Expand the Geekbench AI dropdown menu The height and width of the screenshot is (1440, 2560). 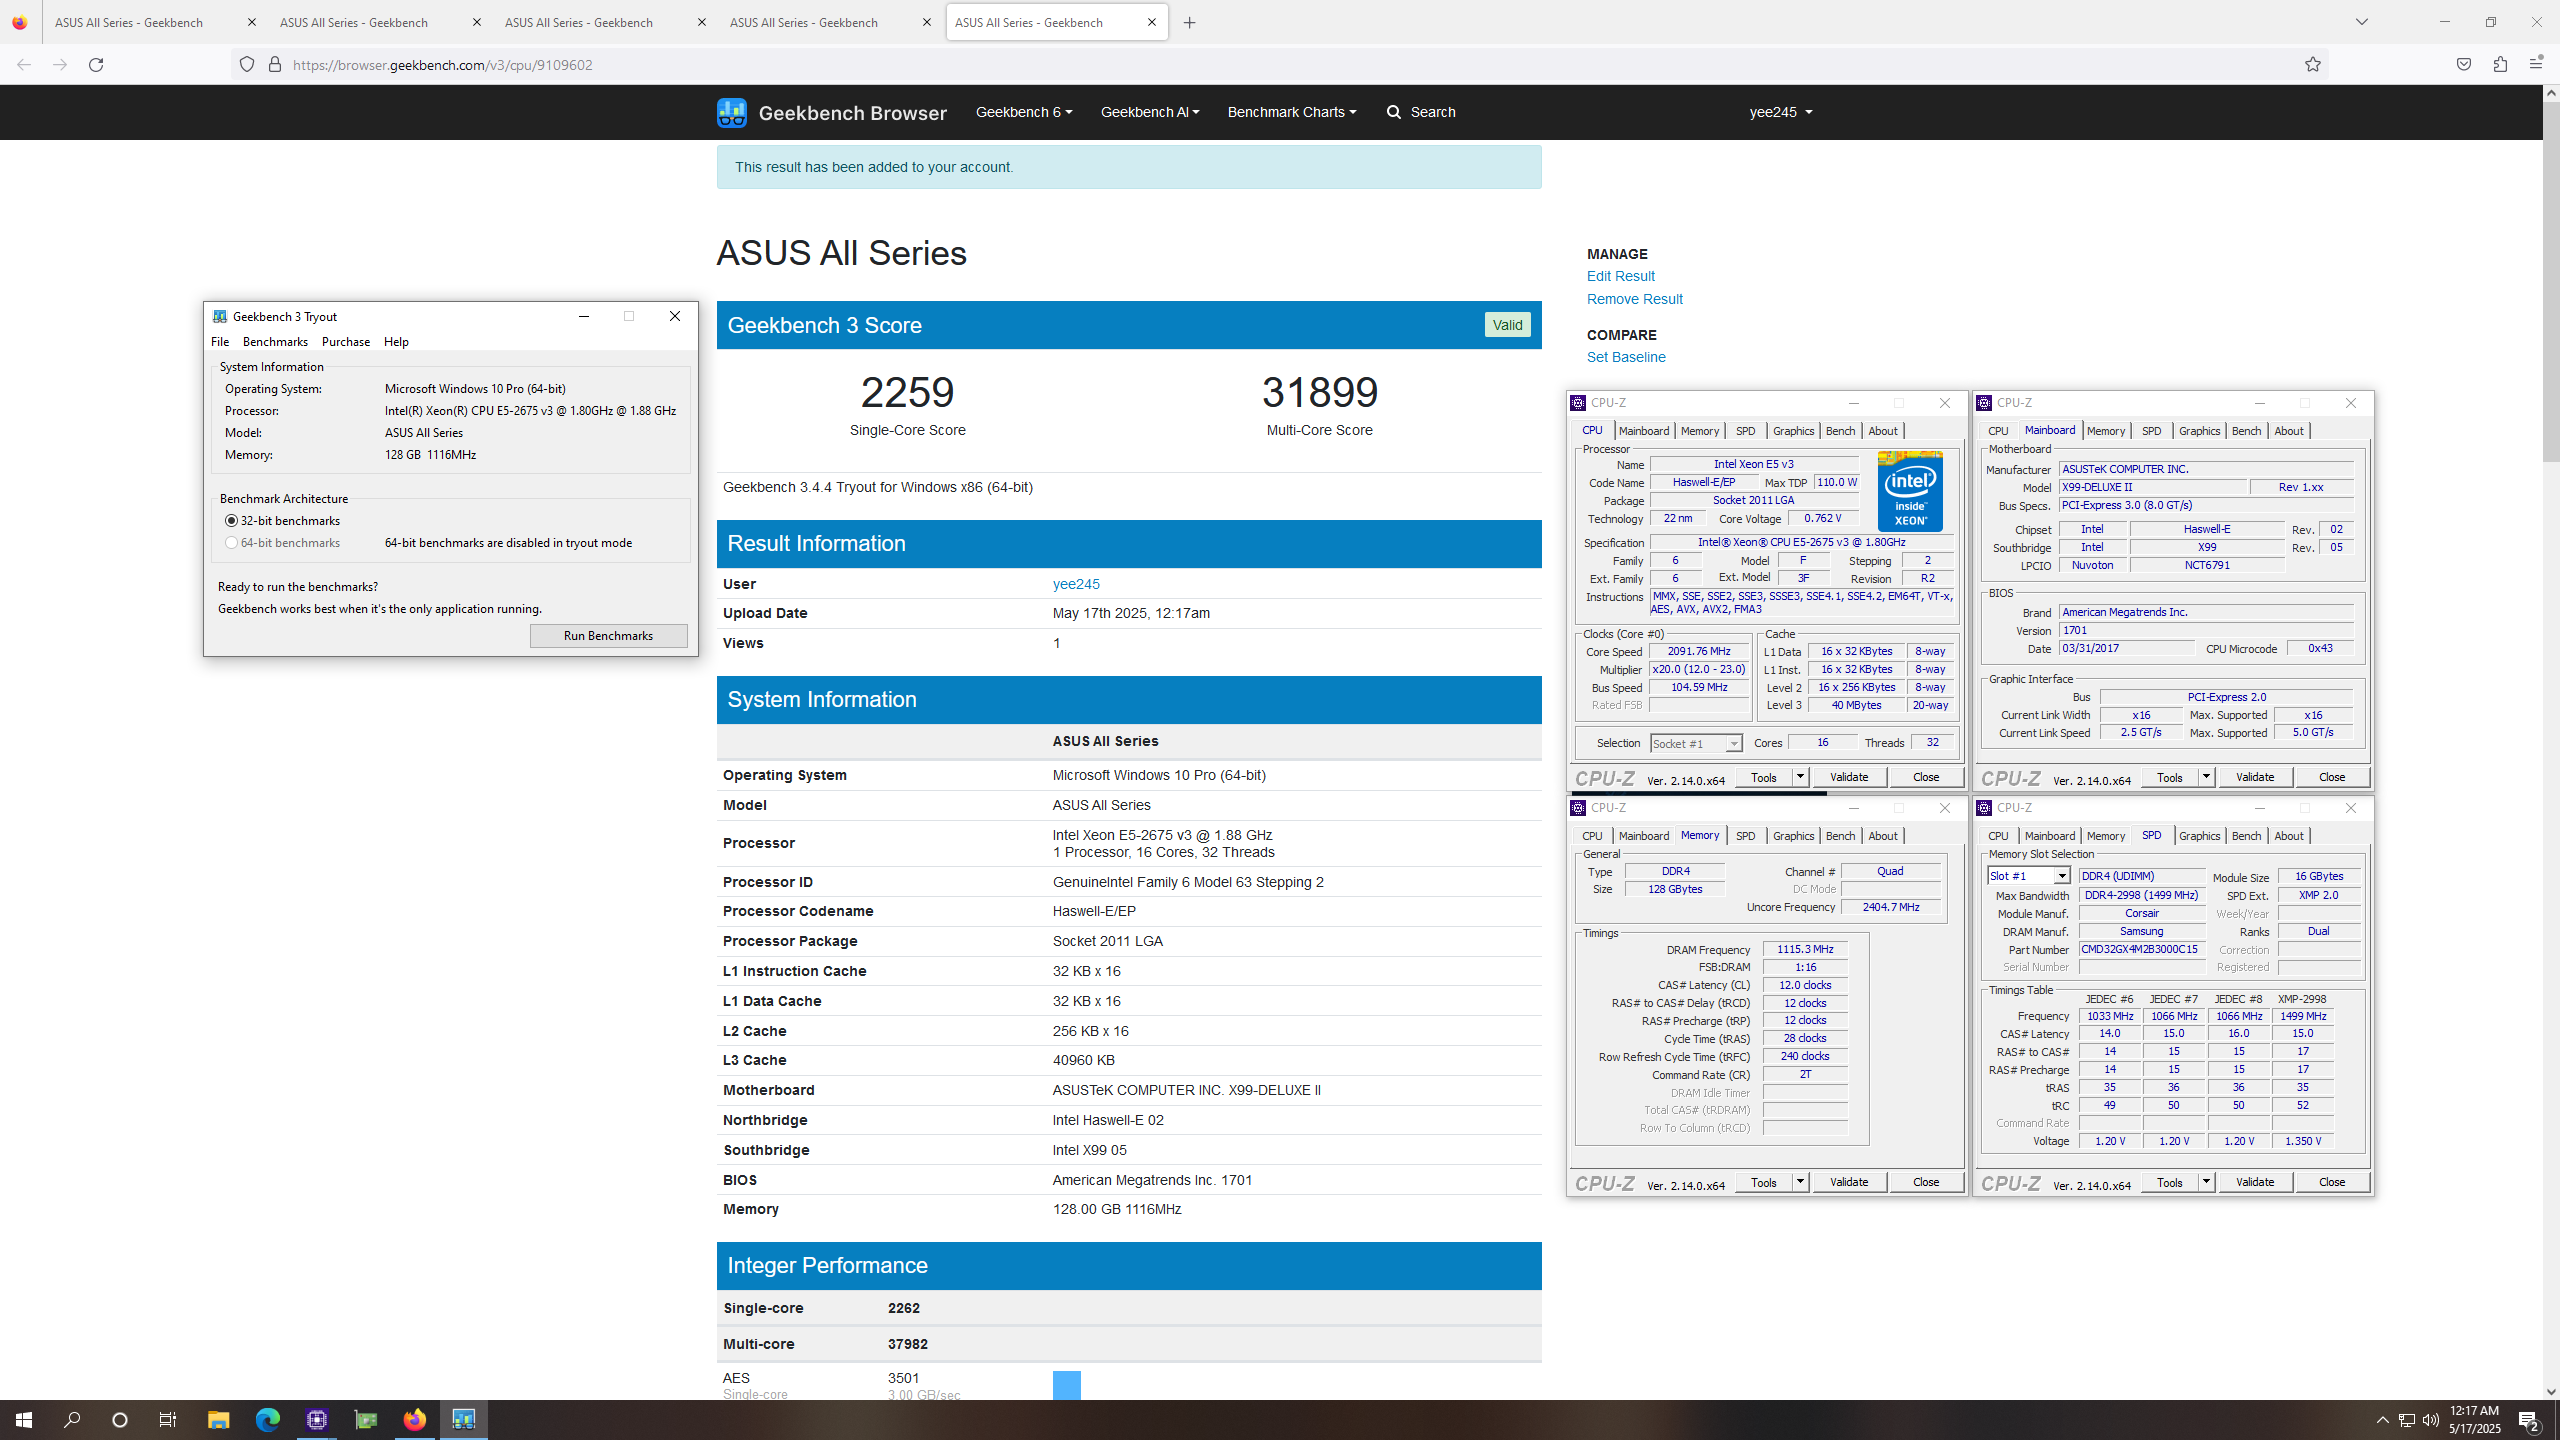click(1150, 112)
